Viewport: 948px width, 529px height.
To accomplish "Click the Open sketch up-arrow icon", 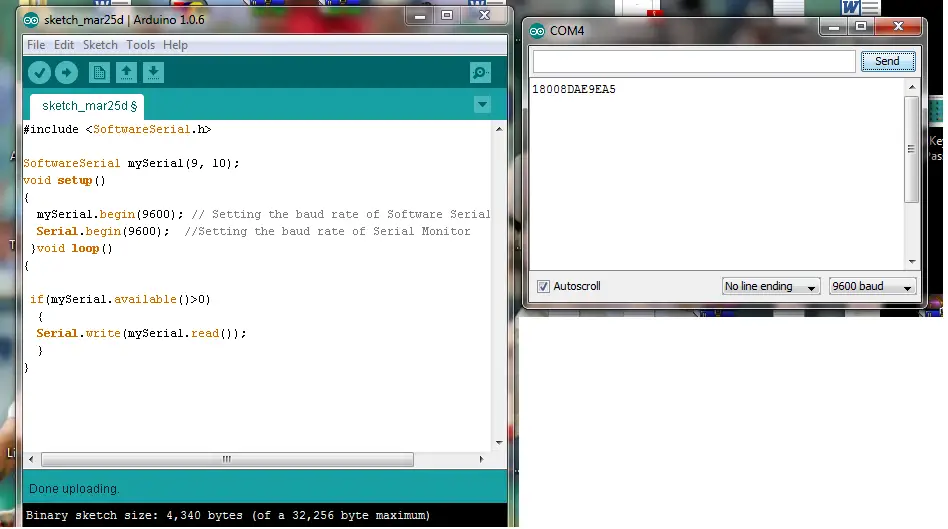I will pos(126,72).
